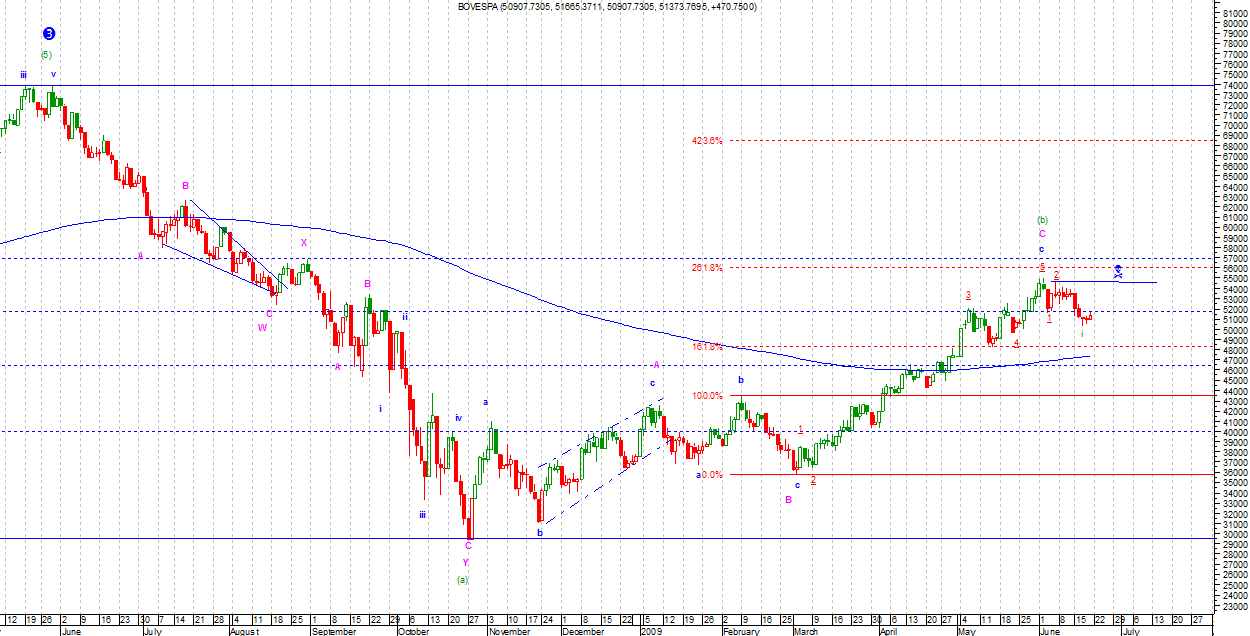
Task: Click the circled blue 3 wave marker
Action: (x=48, y=33)
